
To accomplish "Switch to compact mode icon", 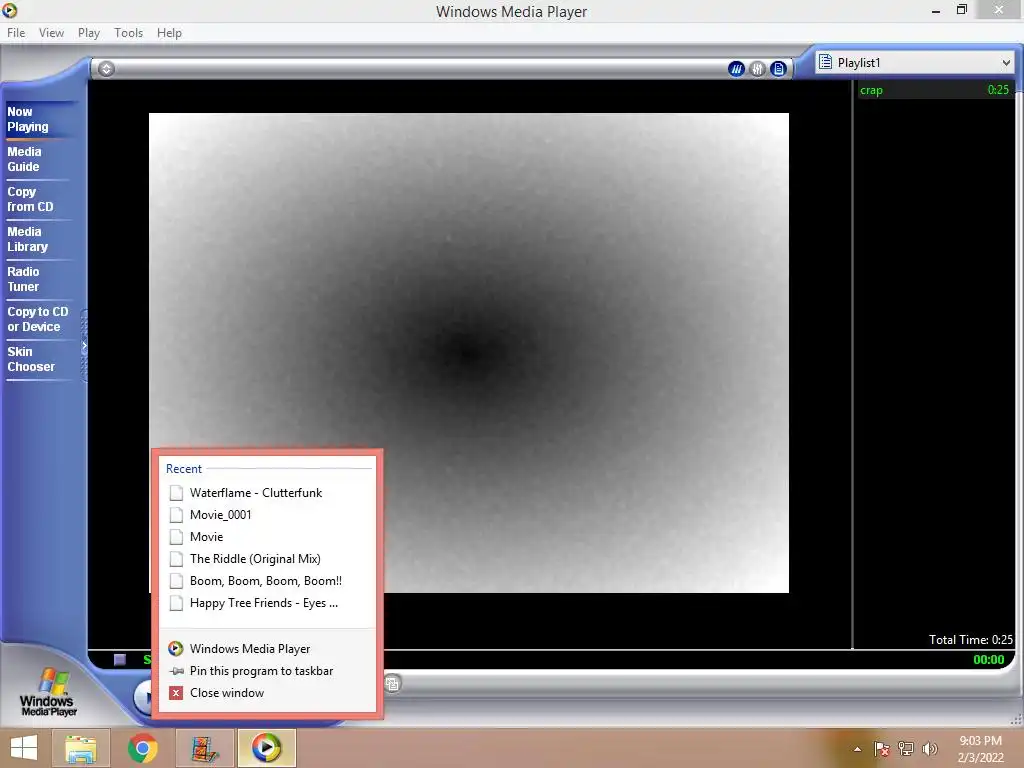I will [x=392, y=684].
